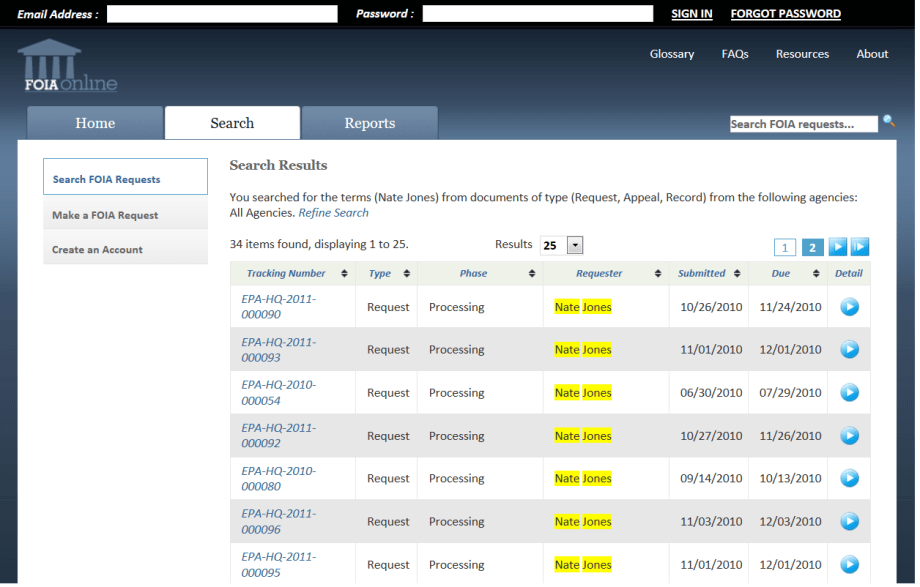Open detail arrow for EPA-HQ-2010-000080 row
This screenshot has height=587, width=920.
tap(849, 479)
